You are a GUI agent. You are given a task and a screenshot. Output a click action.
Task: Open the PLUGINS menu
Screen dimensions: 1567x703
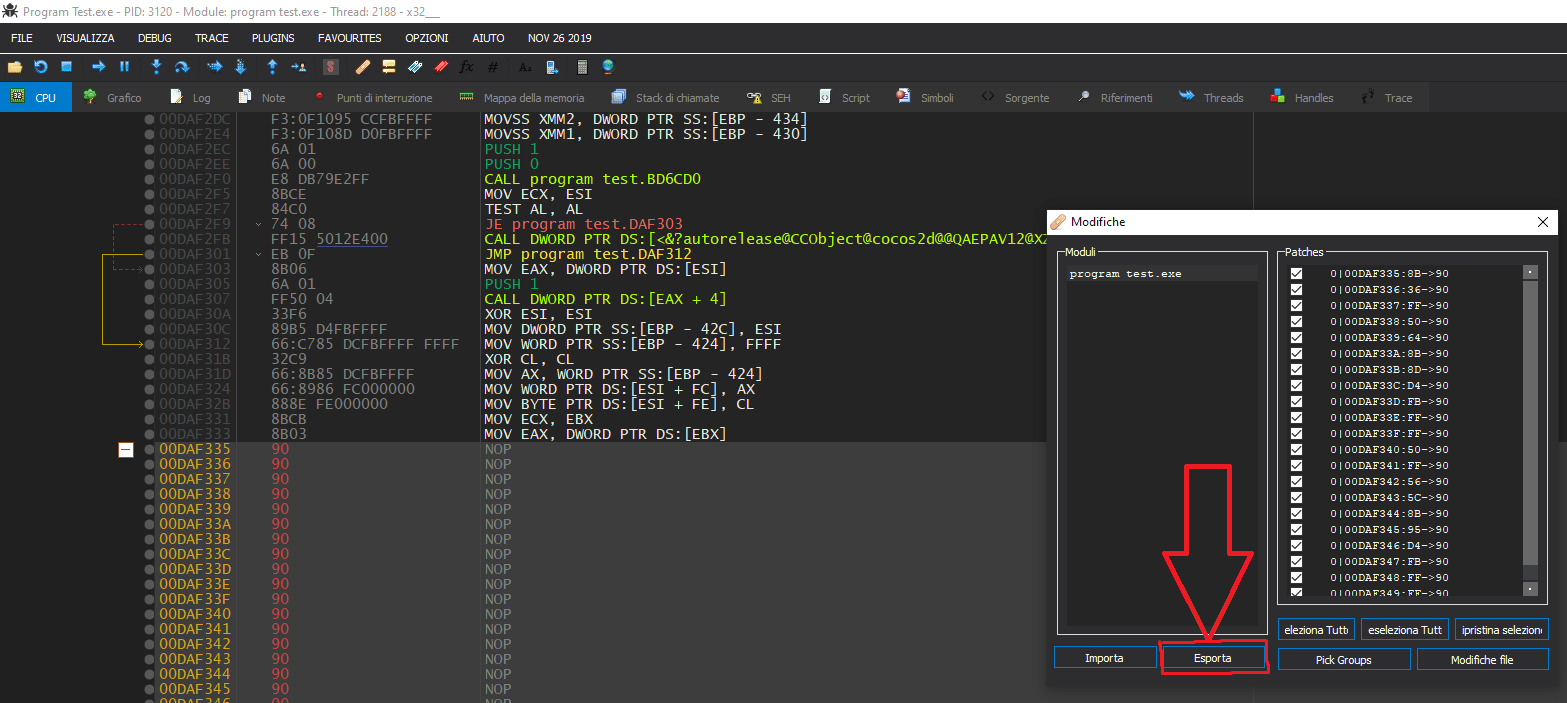pos(273,38)
